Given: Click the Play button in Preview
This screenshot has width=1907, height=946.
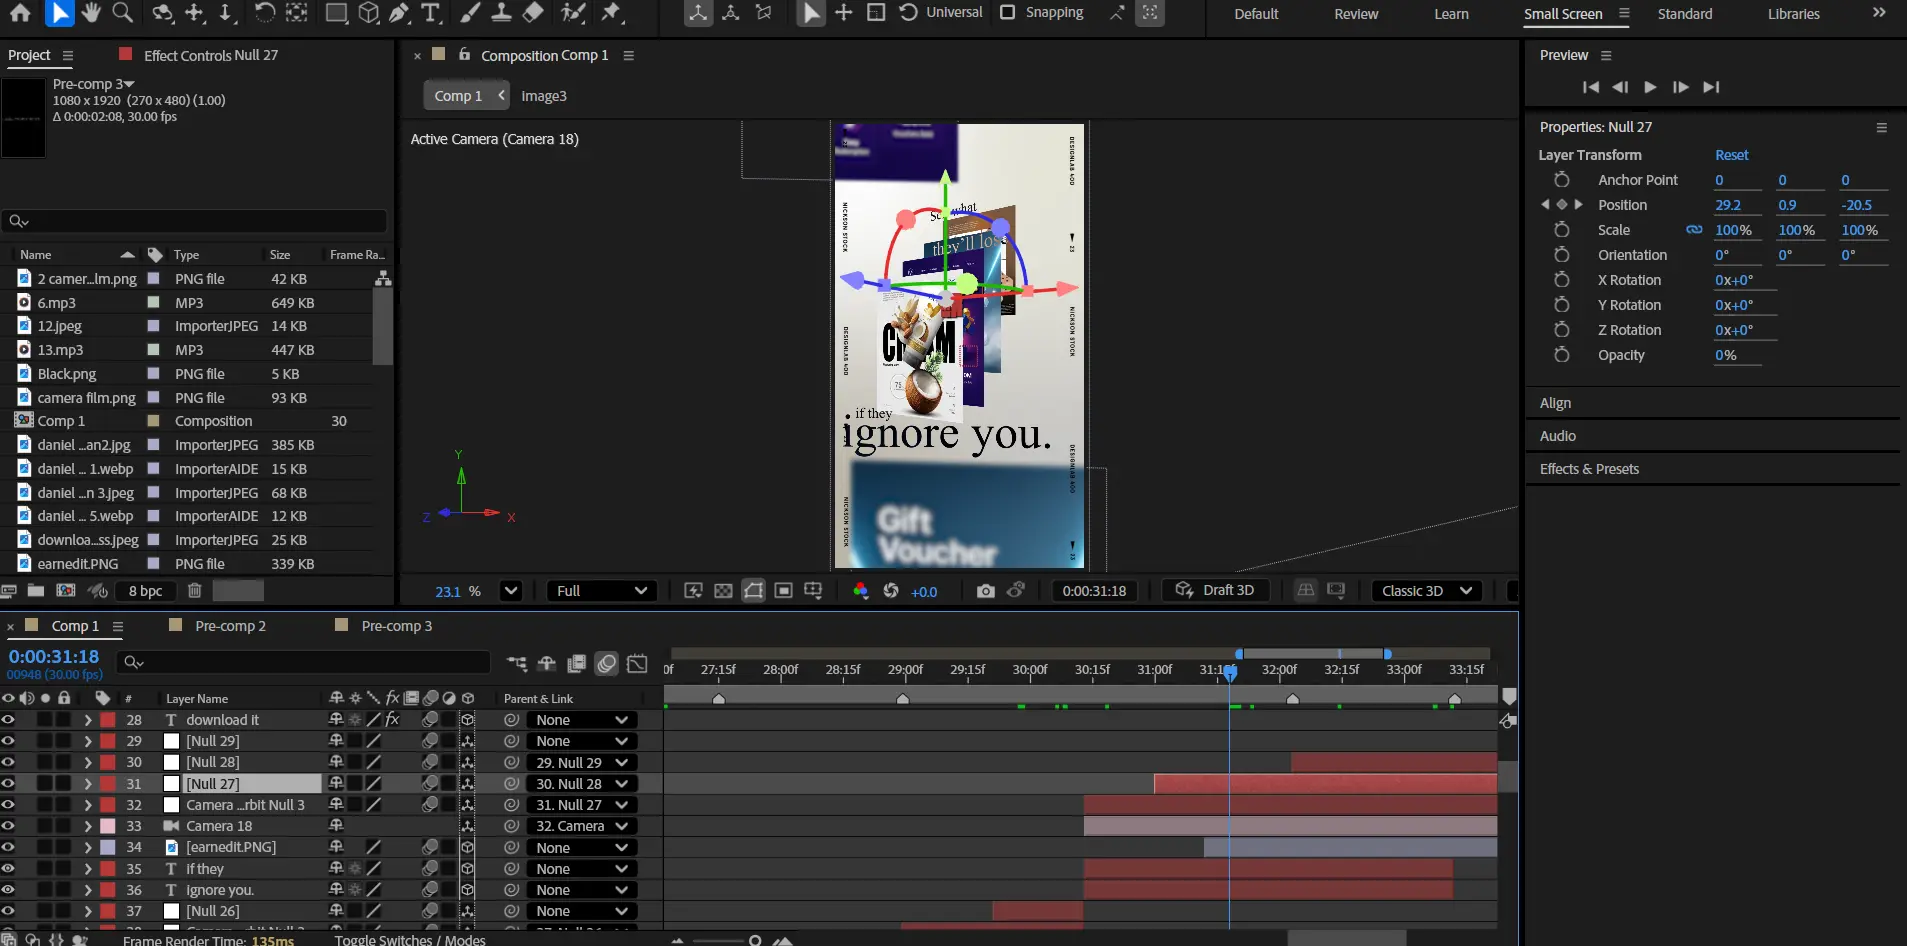Looking at the screenshot, I should (1650, 87).
